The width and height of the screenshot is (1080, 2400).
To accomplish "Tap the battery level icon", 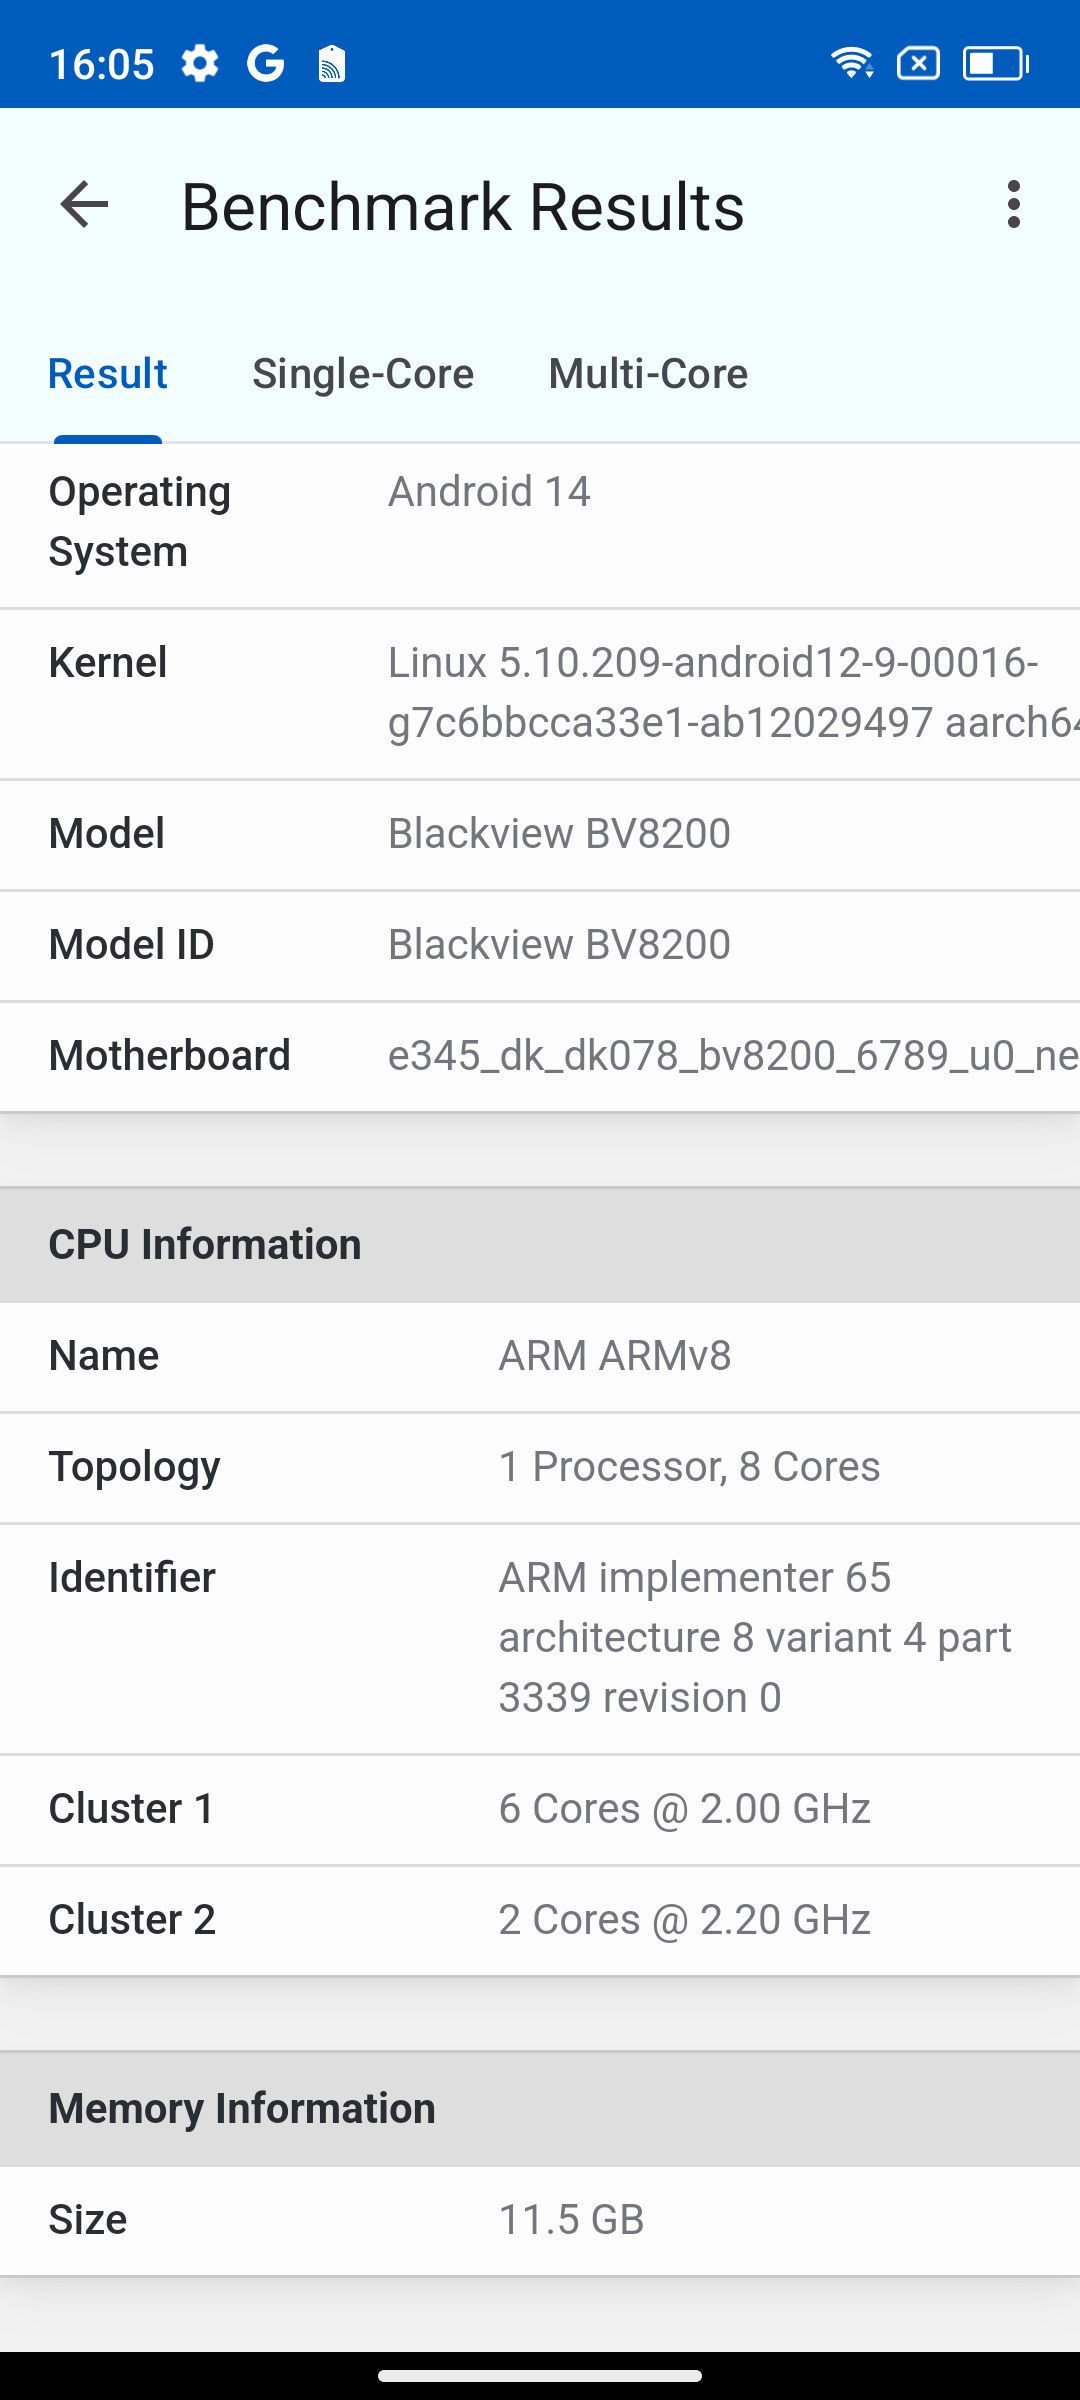I will click(x=996, y=64).
